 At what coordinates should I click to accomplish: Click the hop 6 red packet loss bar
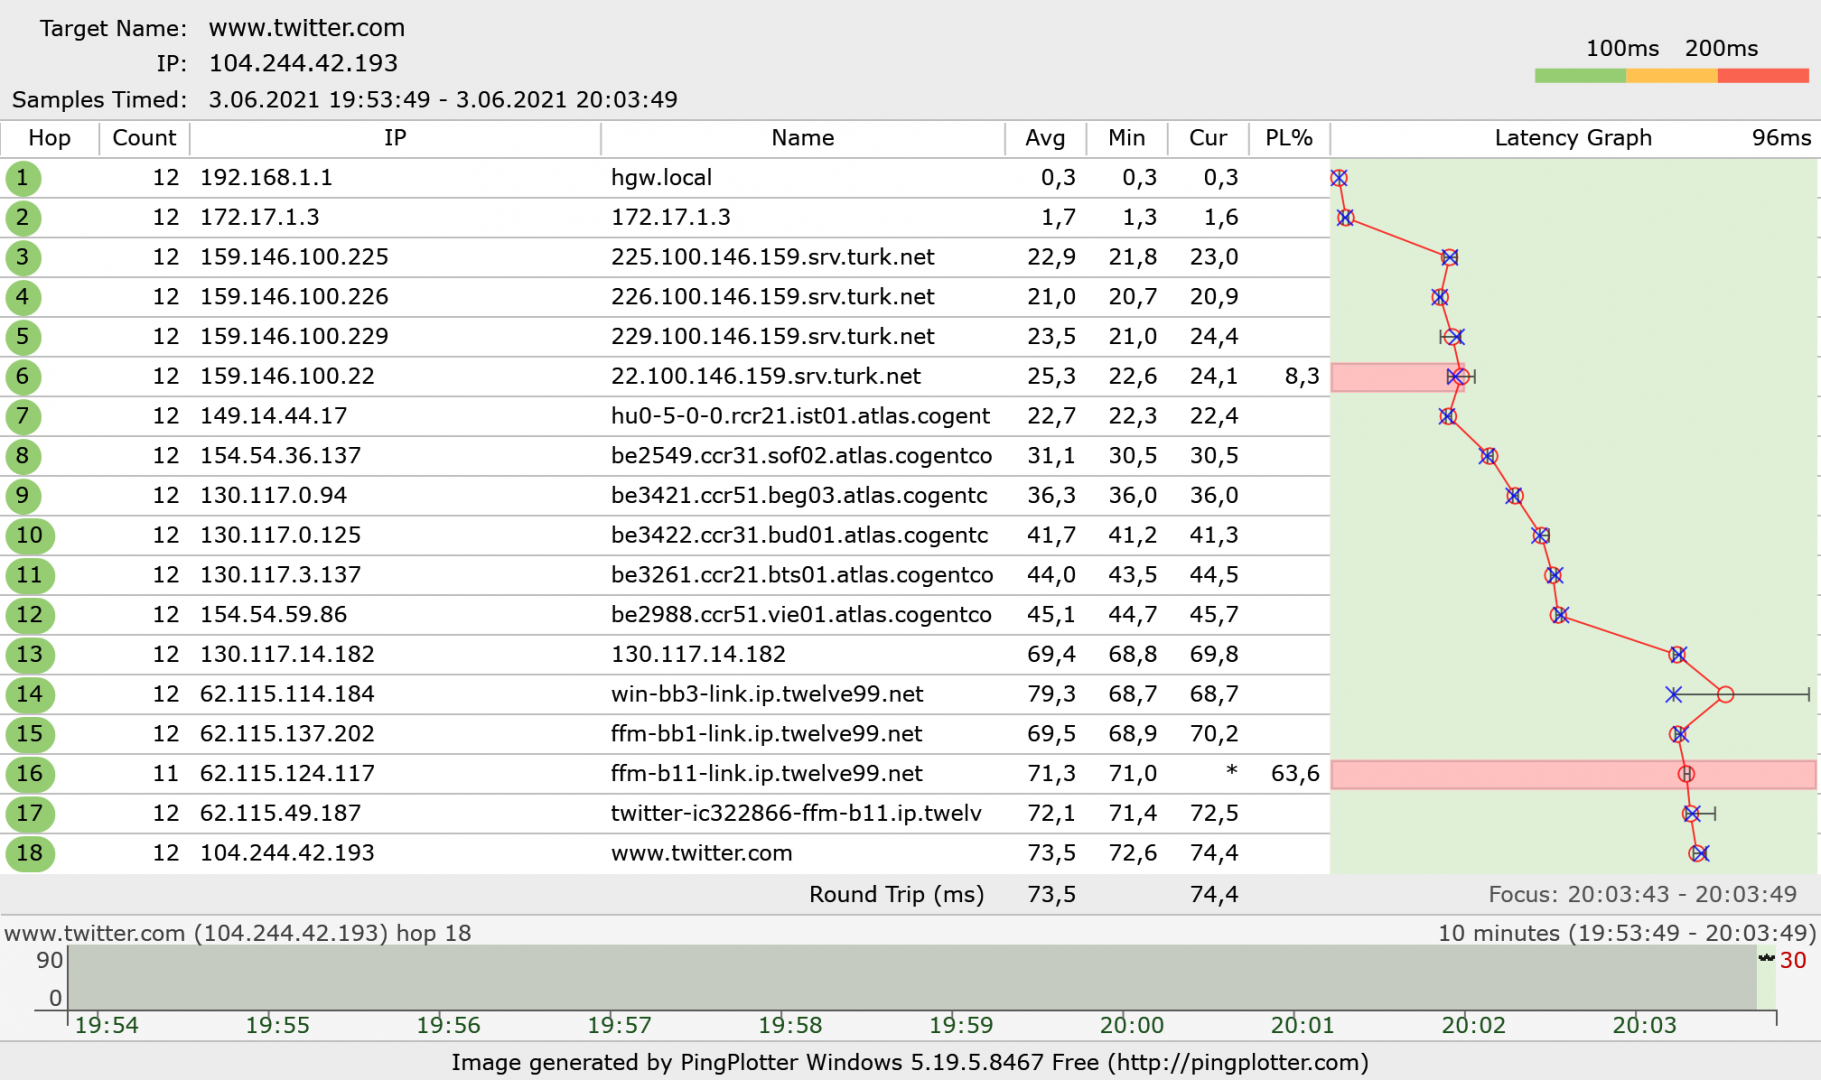tap(1397, 377)
